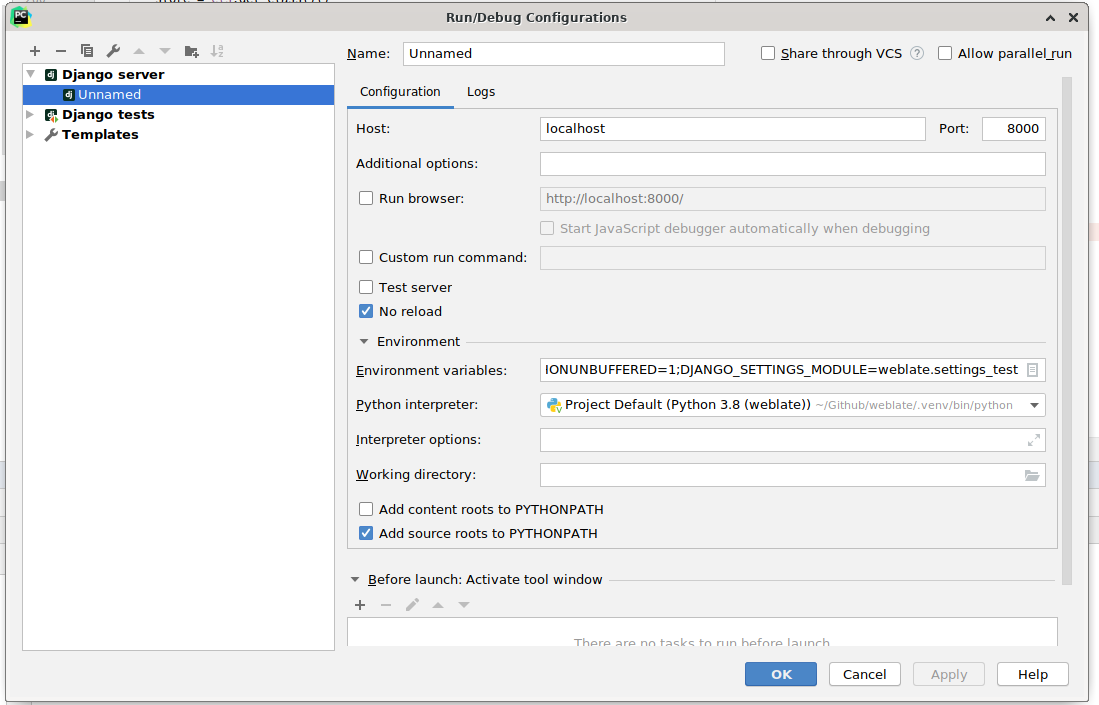Click the Host input field
1099x705 pixels.
pos(733,128)
